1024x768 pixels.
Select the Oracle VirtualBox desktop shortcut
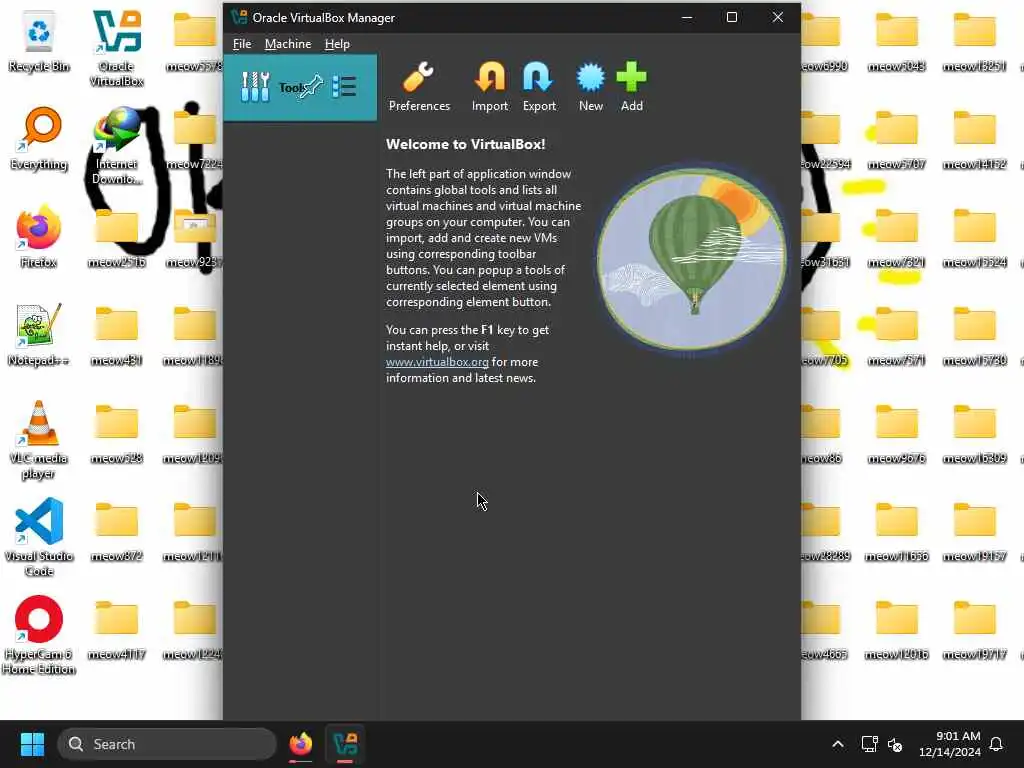(x=116, y=48)
